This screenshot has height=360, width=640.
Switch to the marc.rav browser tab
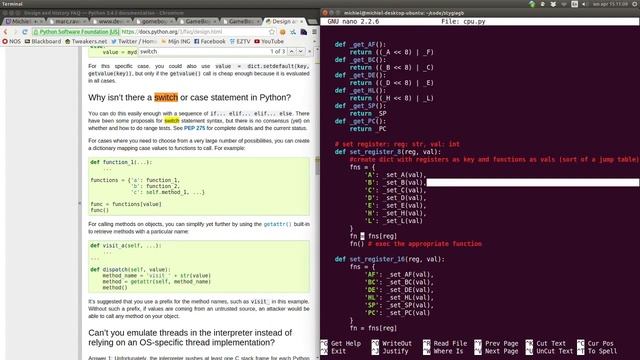pyautogui.click(x=68, y=21)
